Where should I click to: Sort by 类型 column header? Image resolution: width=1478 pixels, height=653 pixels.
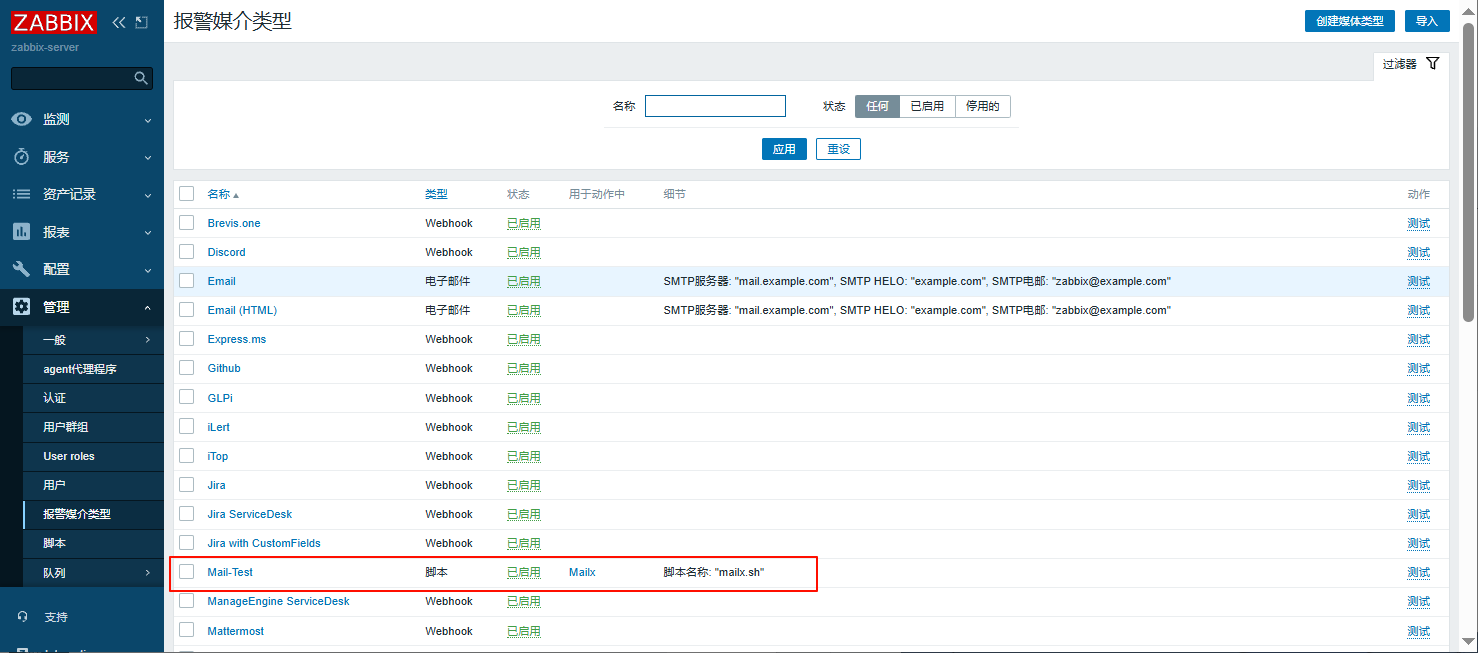pos(436,194)
